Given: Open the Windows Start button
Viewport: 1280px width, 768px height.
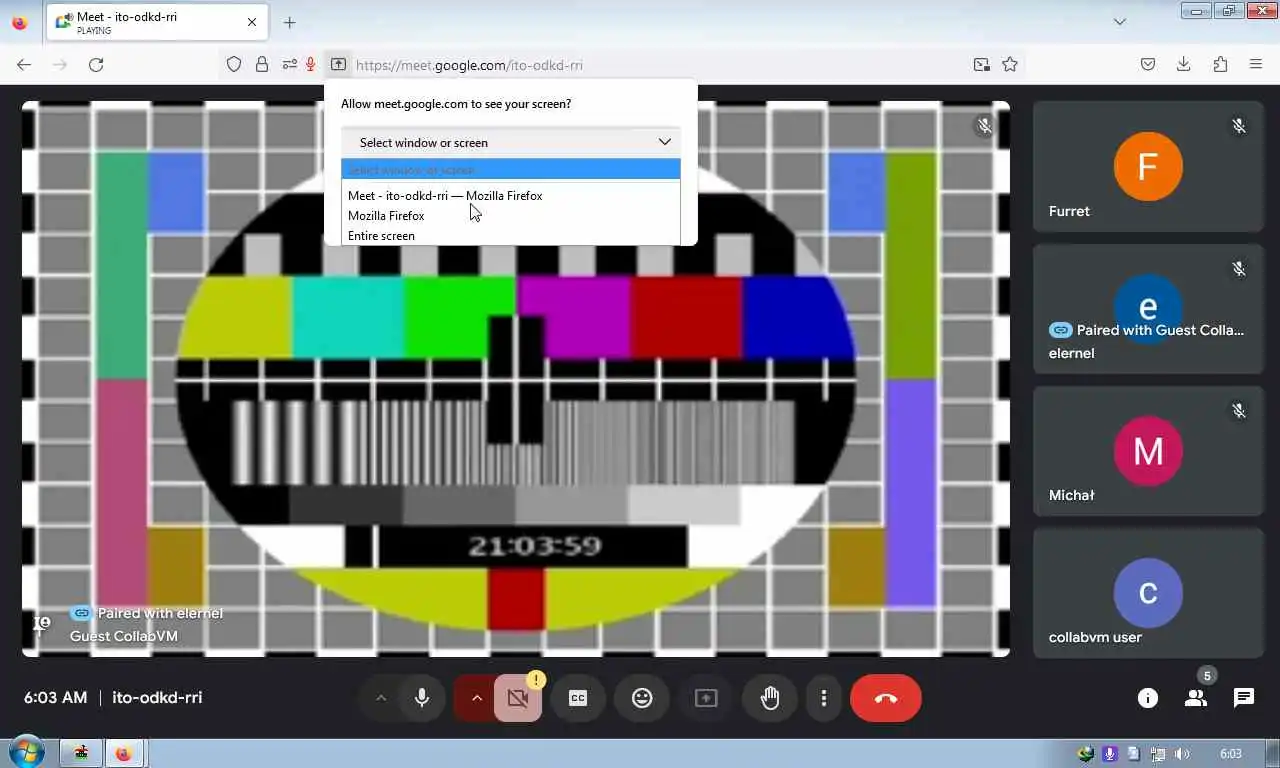Looking at the screenshot, I should point(26,753).
